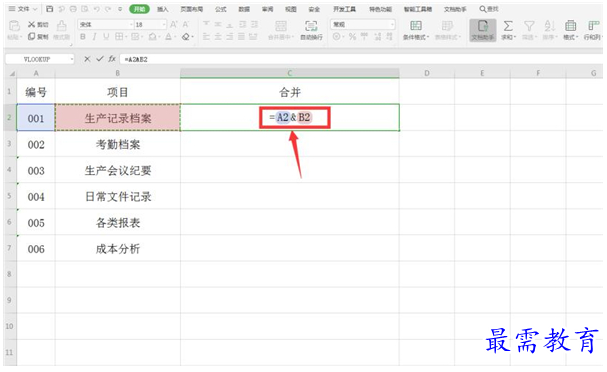Click the Document Assistant (文档助手) ribbon button

pos(483,30)
